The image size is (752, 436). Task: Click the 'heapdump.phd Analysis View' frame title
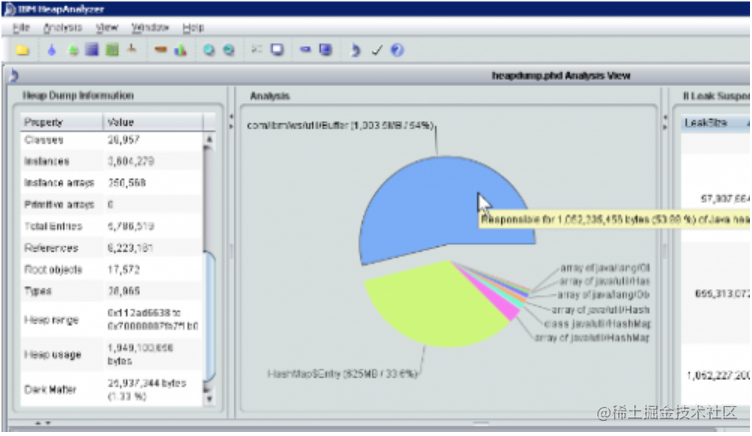tap(561, 76)
